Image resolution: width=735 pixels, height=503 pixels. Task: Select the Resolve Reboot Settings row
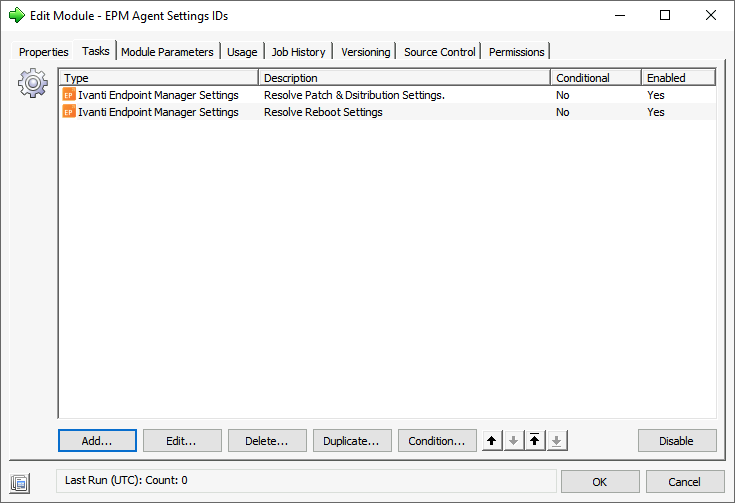click(388, 112)
